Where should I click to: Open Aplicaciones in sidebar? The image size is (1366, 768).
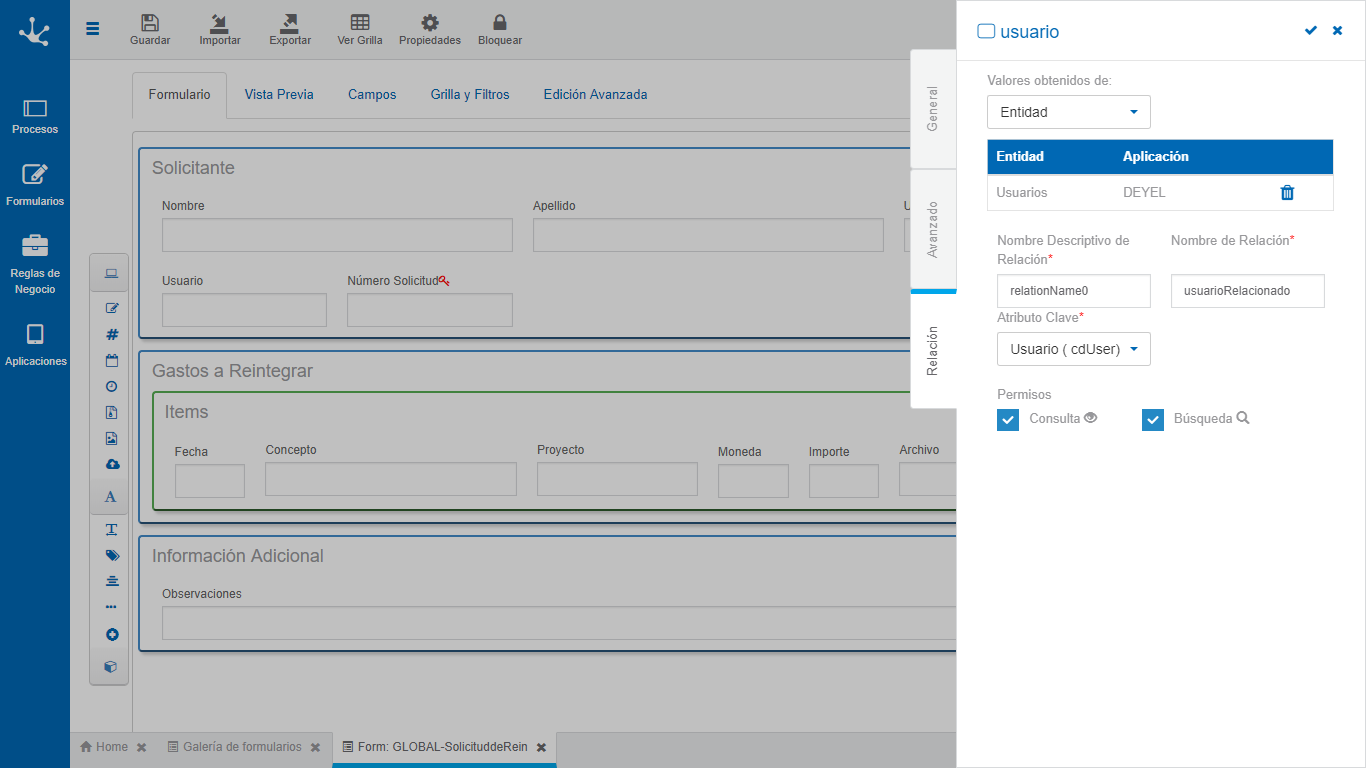pos(35,346)
